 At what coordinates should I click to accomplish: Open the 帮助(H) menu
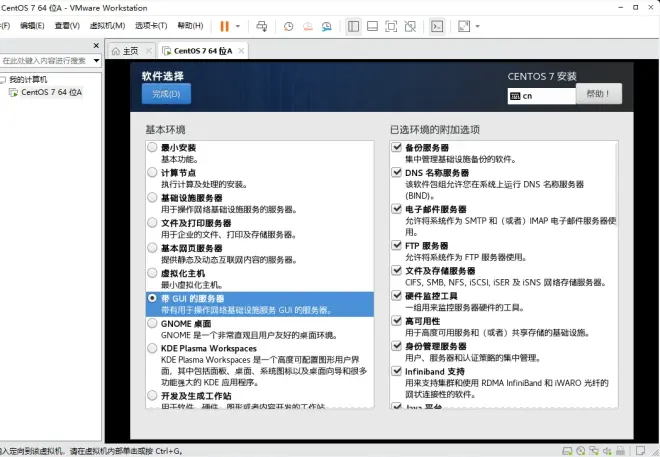[190, 26]
